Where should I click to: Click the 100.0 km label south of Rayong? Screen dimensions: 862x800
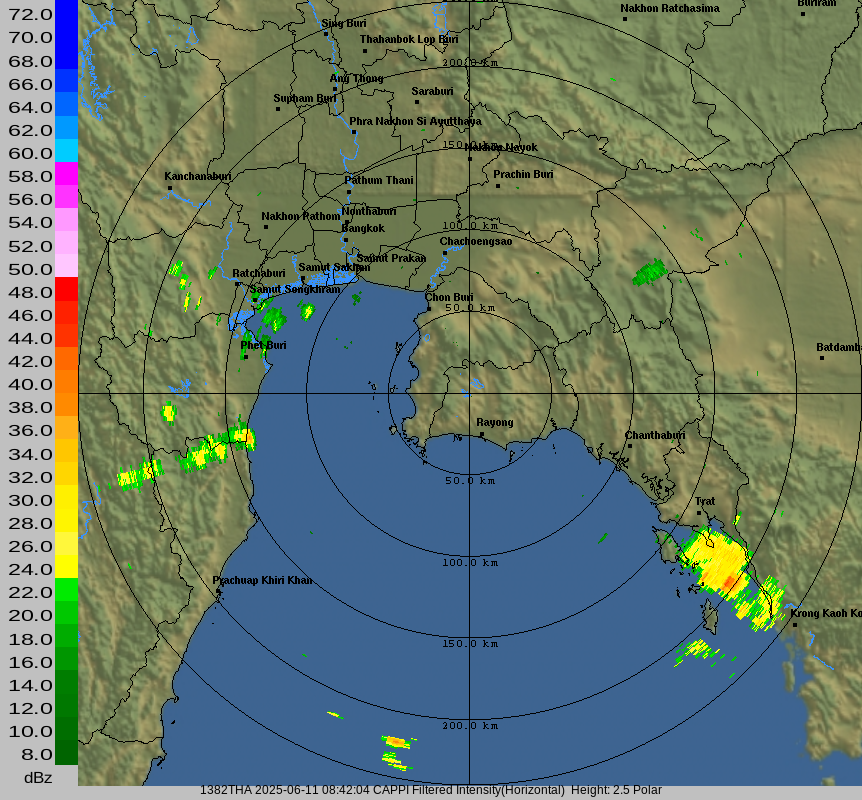point(470,563)
